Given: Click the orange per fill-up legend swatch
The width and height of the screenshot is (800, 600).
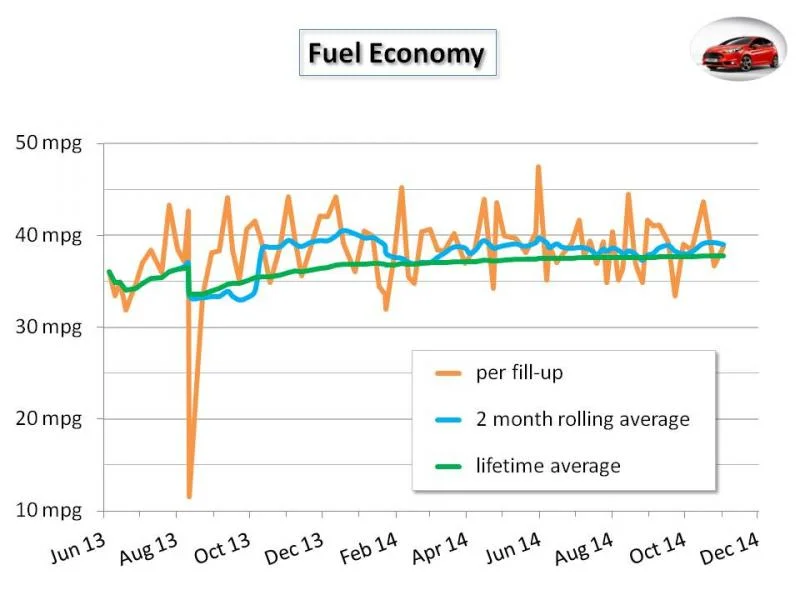Looking at the screenshot, I should click(448, 373).
